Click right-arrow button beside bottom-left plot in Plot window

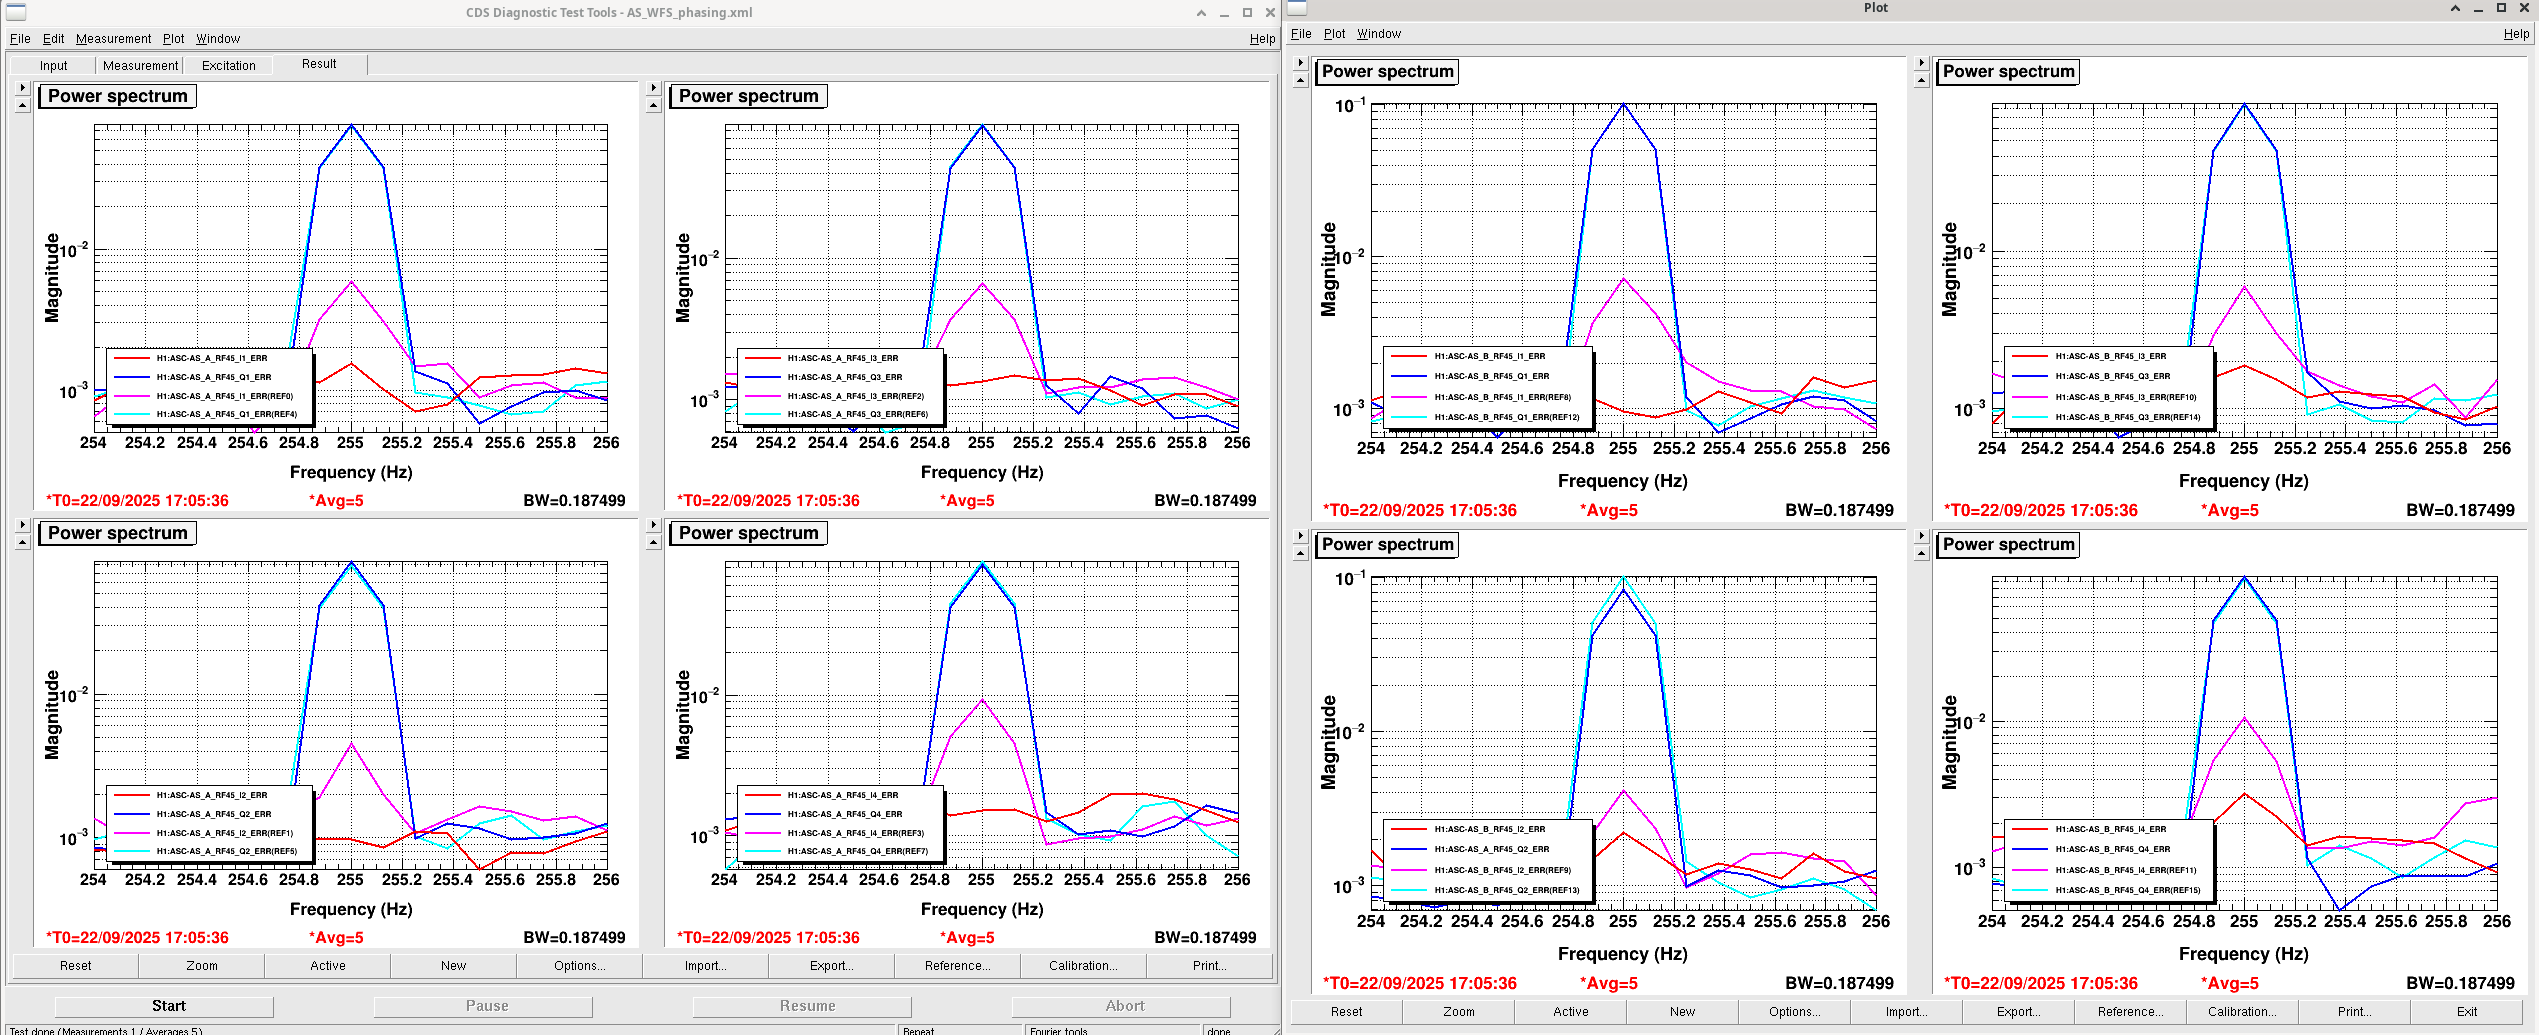click(x=1300, y=536)
